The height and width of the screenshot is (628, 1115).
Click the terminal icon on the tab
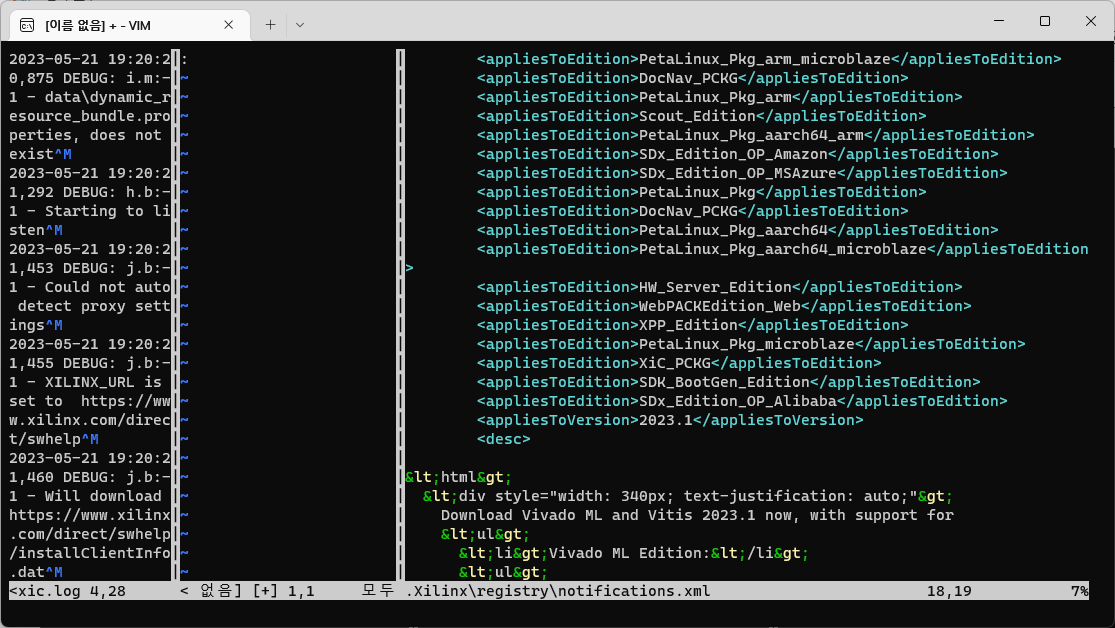[x=27, y=26]
